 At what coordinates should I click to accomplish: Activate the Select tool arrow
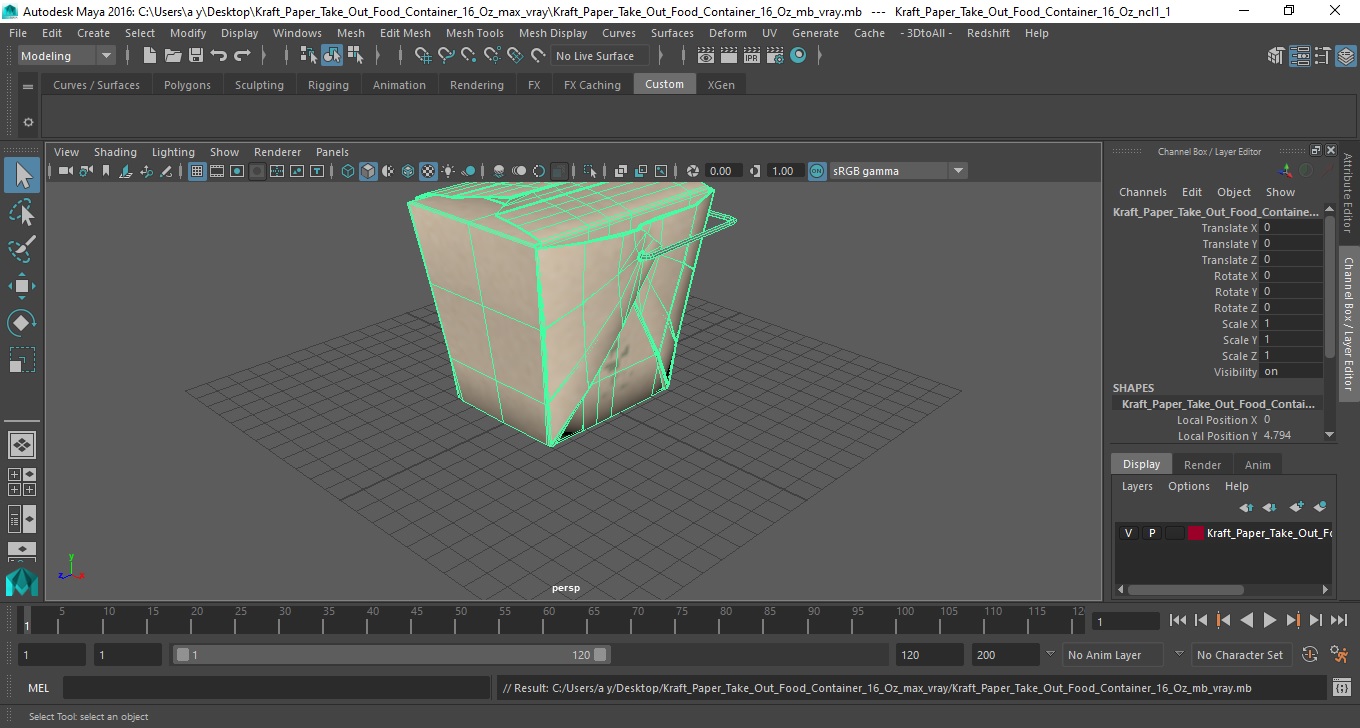[x=22, y=175]
